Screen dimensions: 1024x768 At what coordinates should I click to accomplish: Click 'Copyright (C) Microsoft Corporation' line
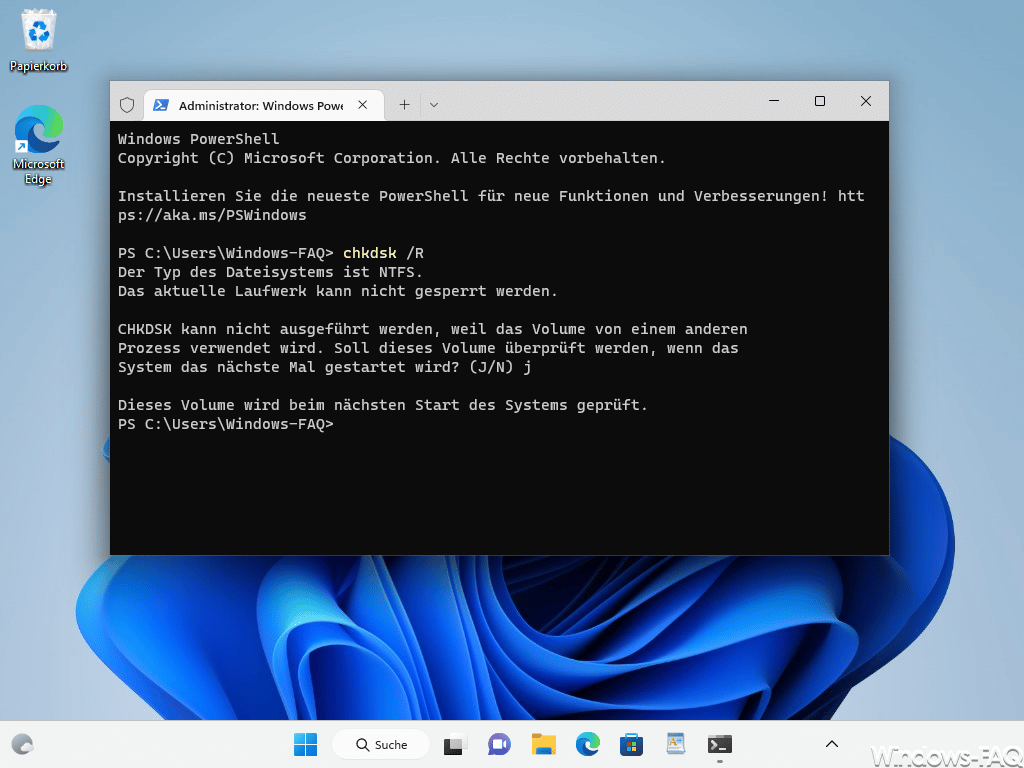tap(392, 158)
